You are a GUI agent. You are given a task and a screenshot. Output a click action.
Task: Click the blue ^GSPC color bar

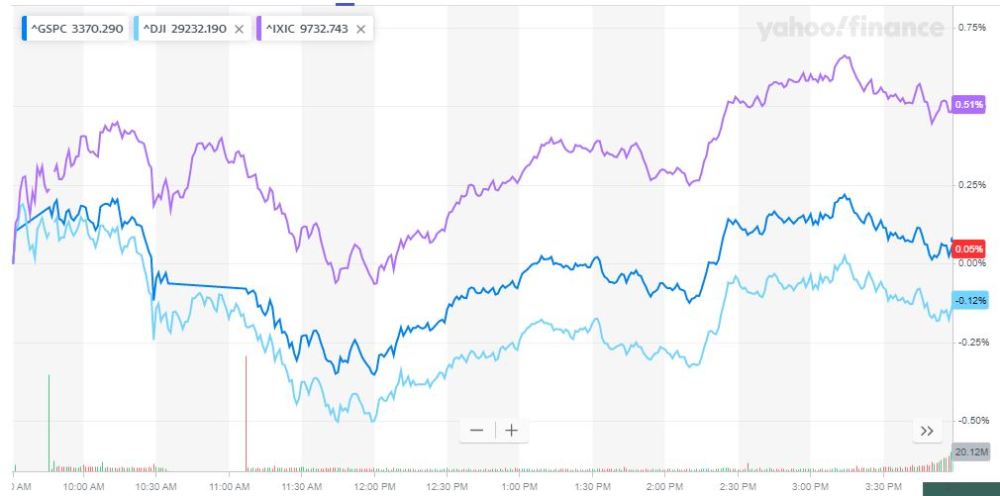[x=26, y=29]
